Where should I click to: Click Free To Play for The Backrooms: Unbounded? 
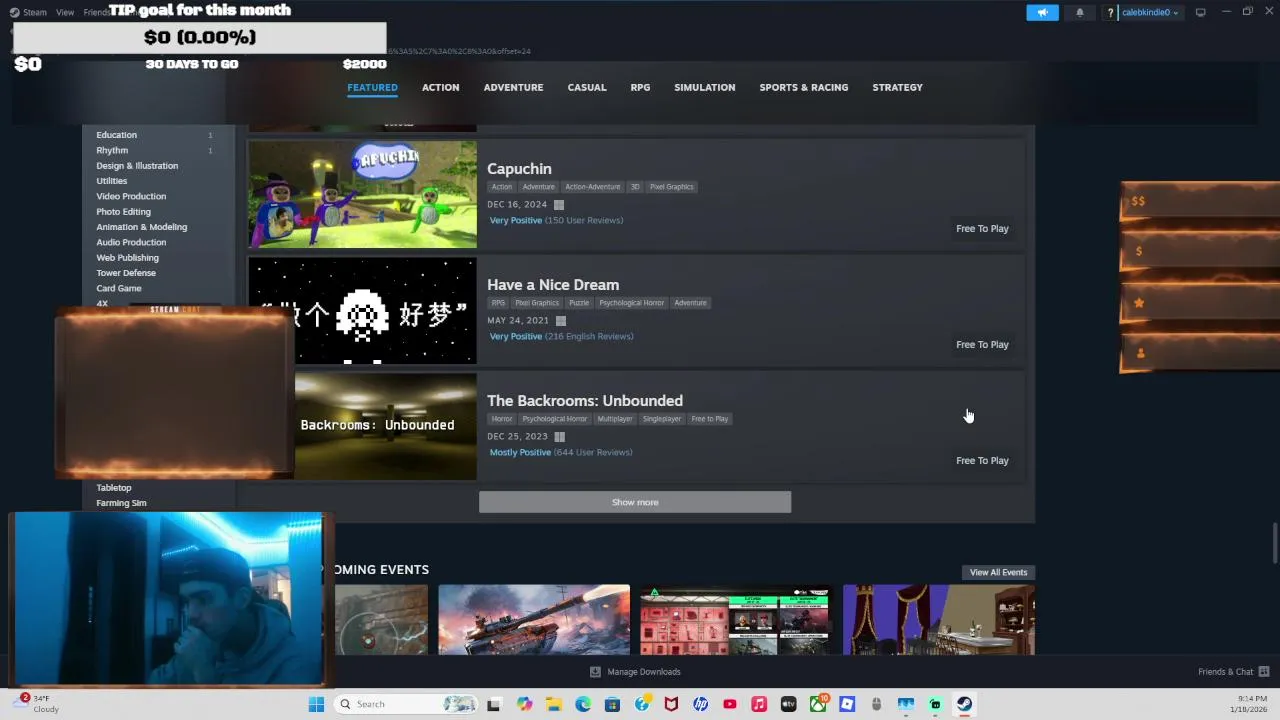coord(982,461)
